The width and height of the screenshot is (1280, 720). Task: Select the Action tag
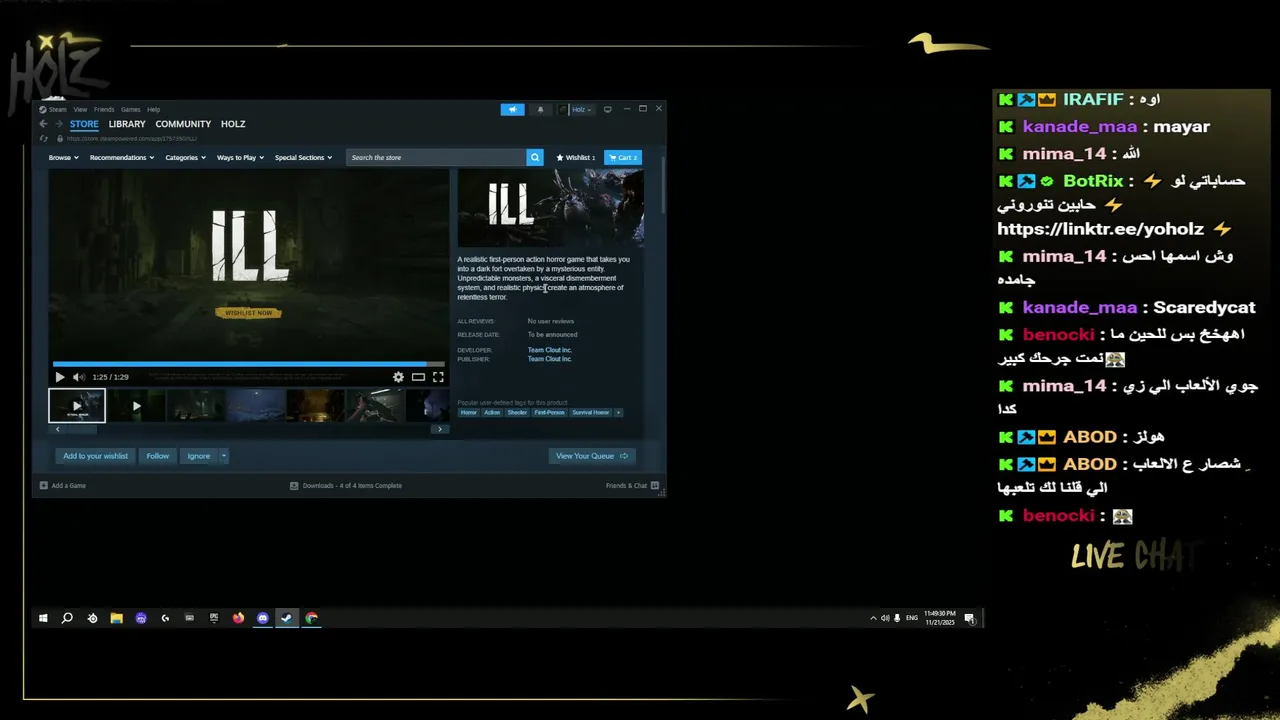coord(492,412)
